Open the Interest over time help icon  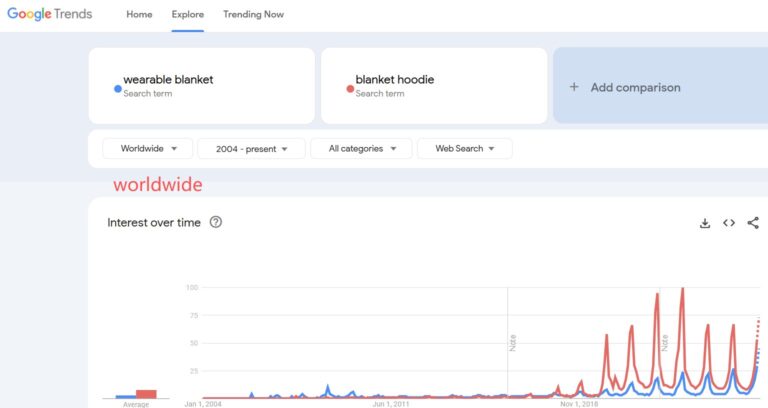tap(216, 222)
